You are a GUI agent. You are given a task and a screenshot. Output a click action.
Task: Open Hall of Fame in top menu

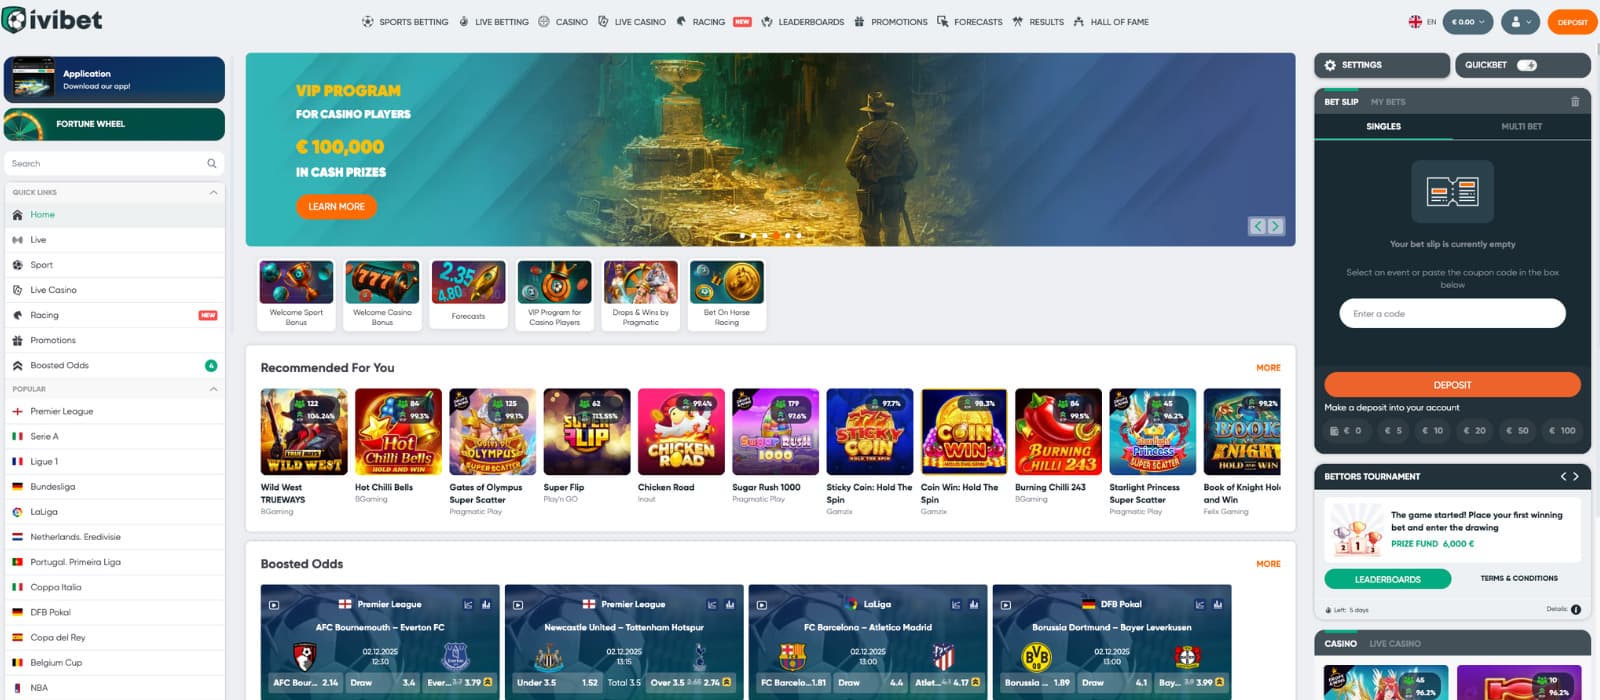pyautogui.click(x=1111, y=22)
